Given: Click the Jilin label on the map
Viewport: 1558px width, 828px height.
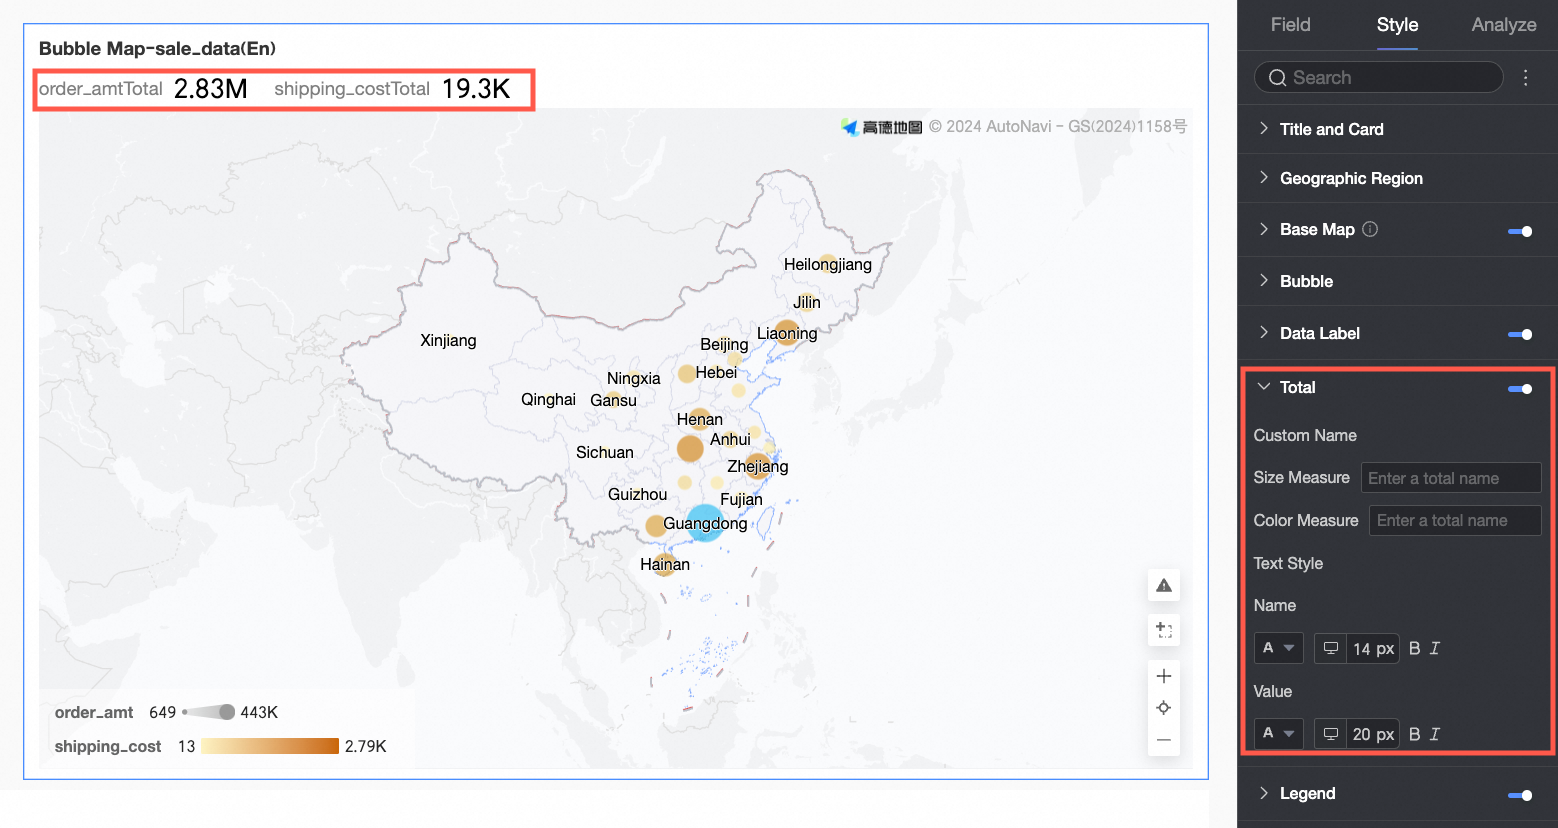Looking at the screenshot, I should [807, 303].
